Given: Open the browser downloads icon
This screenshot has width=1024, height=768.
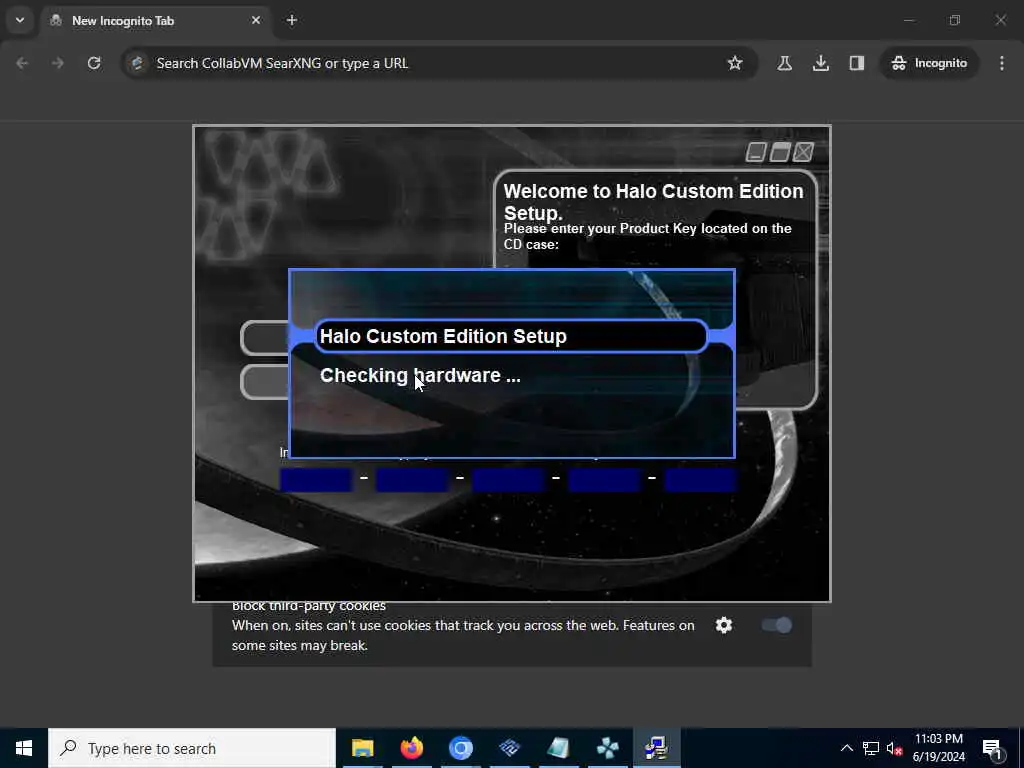Looking at the screenshot, I should click(x=821, y=63).
